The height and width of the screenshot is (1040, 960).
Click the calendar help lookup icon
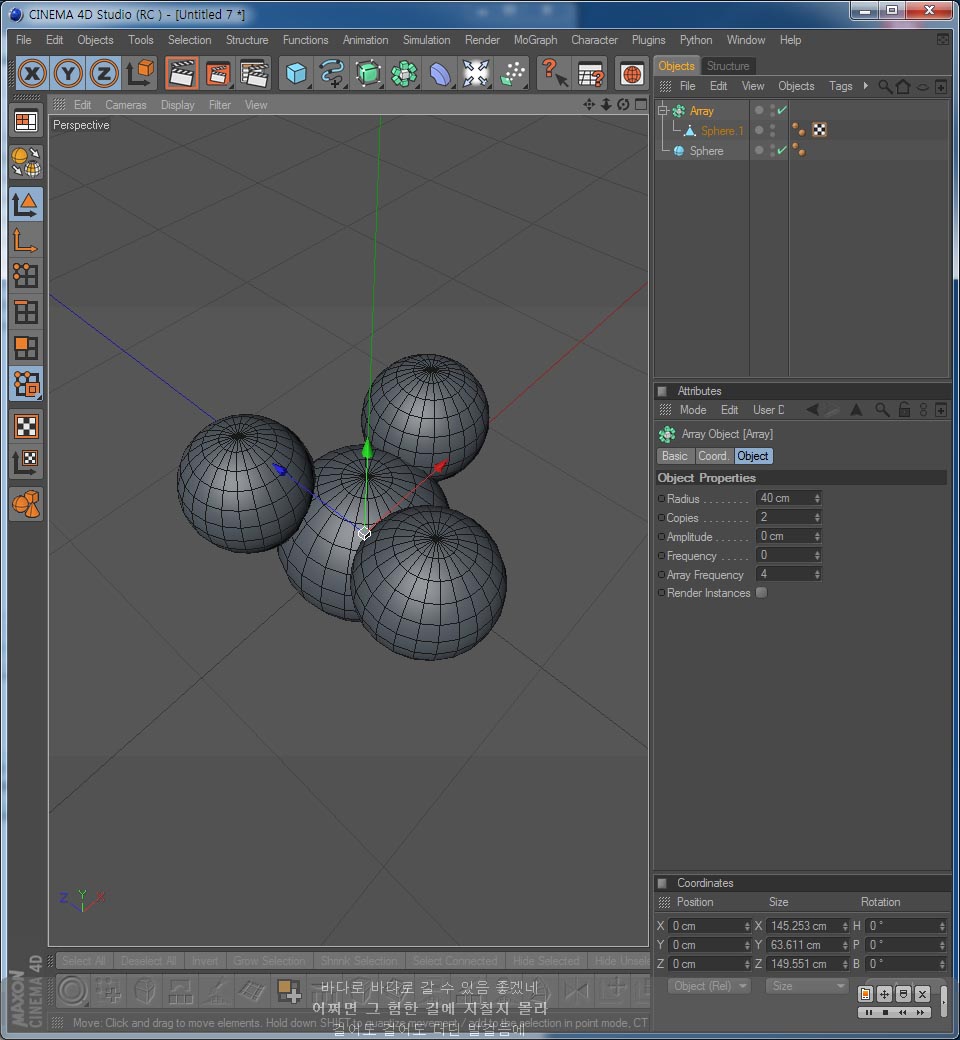tap(589, 74)
